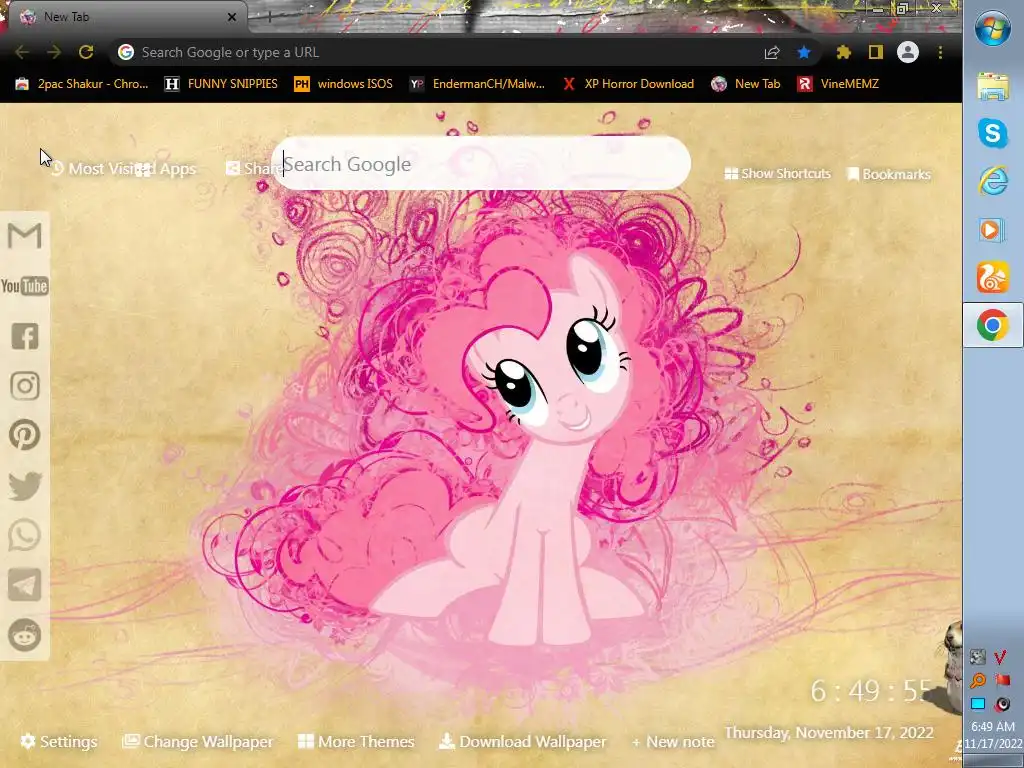Open new tab page Settings
This screenshot has width=1024, height=768.
pos(59,741)
